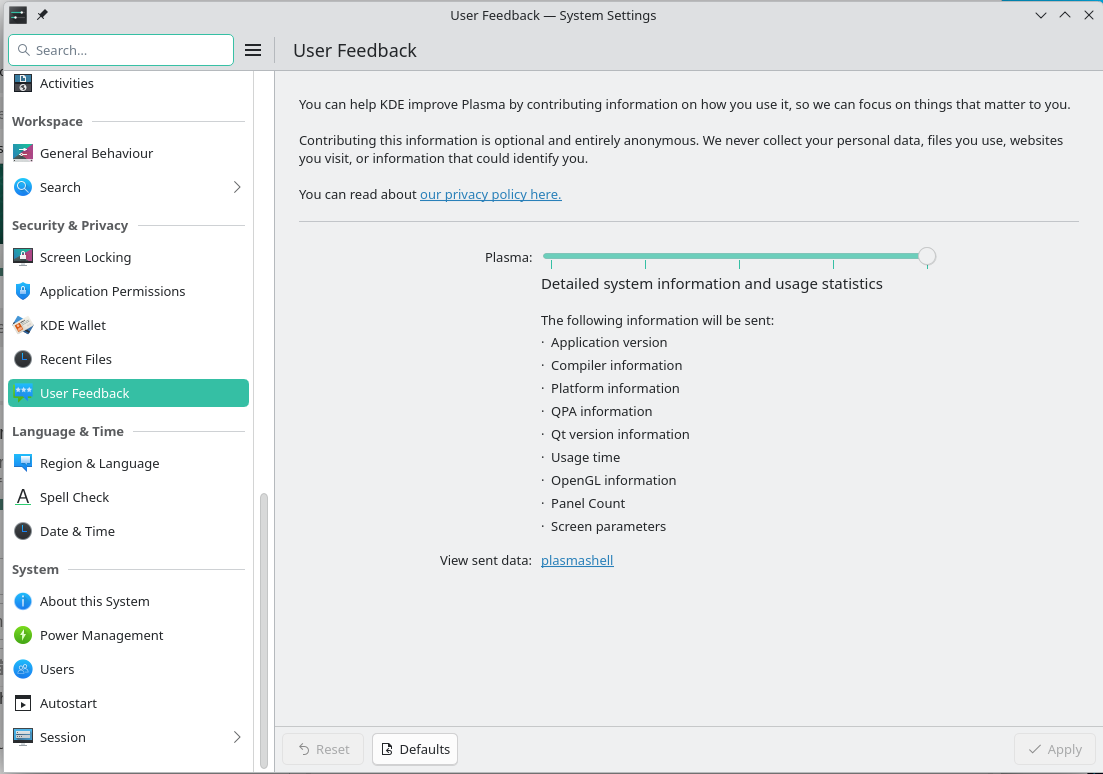Open Spell Check sidebar label
The image size is (1103, 774).
coord(75,497)
